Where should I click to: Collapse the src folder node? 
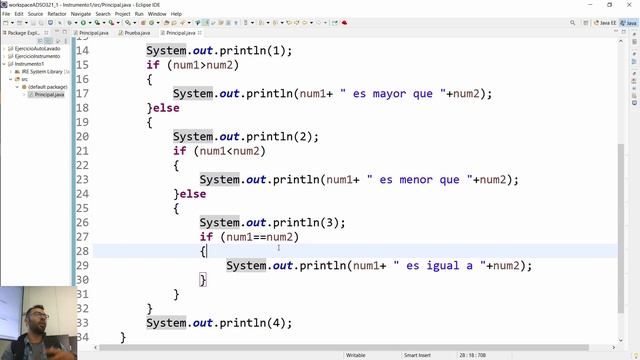11,79
